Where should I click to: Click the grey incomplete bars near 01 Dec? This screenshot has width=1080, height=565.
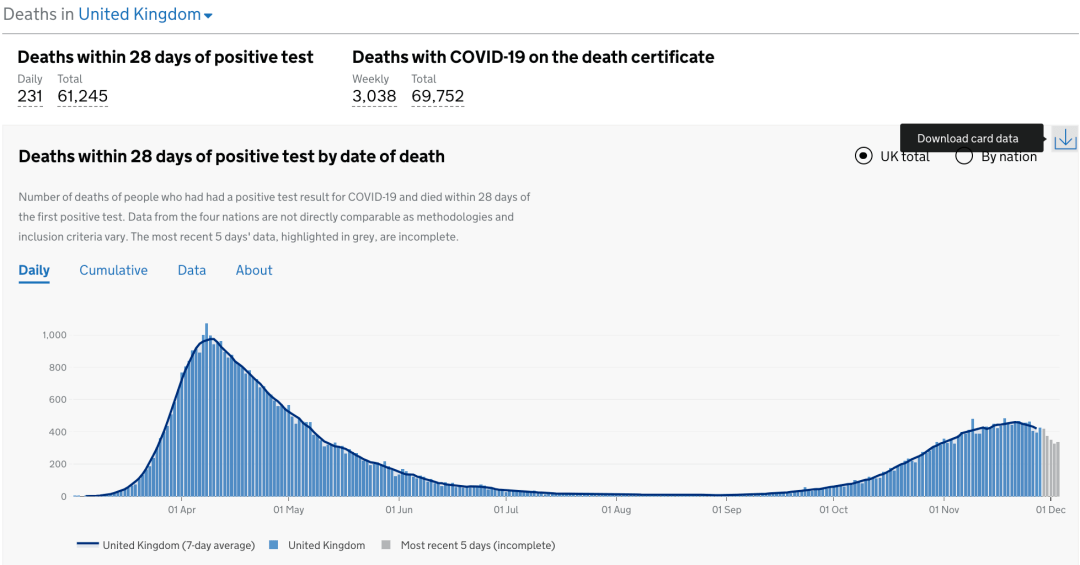pyautogui.click(x=1051, y=468)
